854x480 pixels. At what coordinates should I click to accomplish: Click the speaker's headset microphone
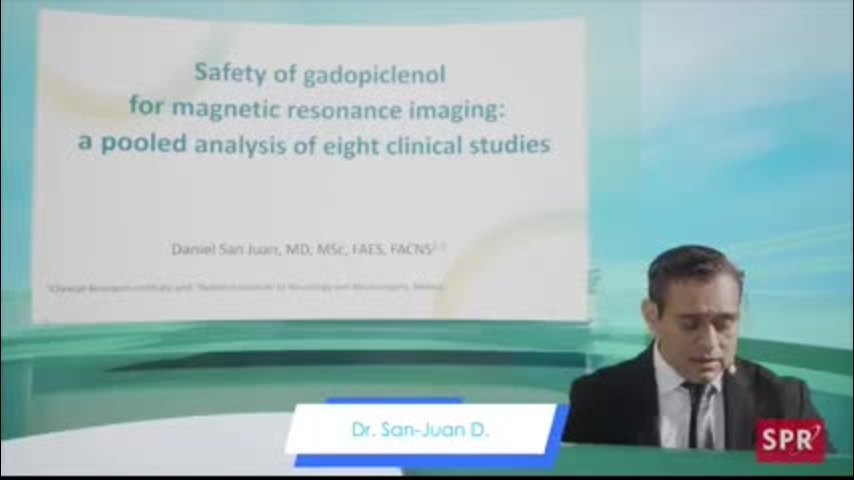coord(731,369)
